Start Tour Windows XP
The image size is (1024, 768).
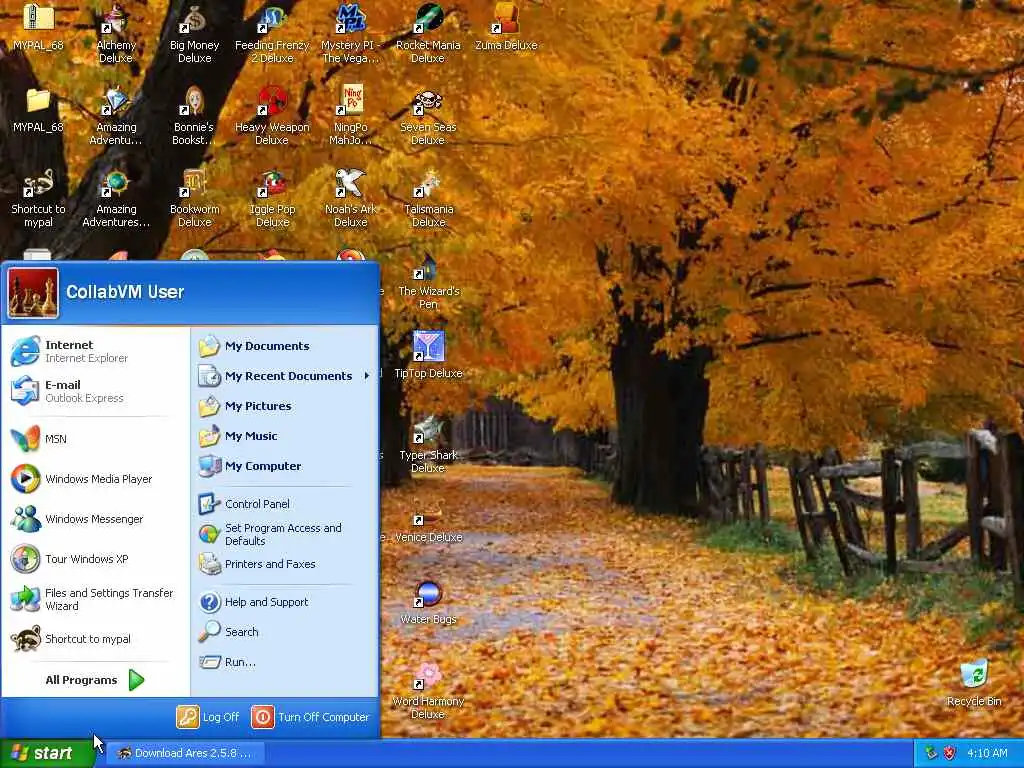[95, 559]
